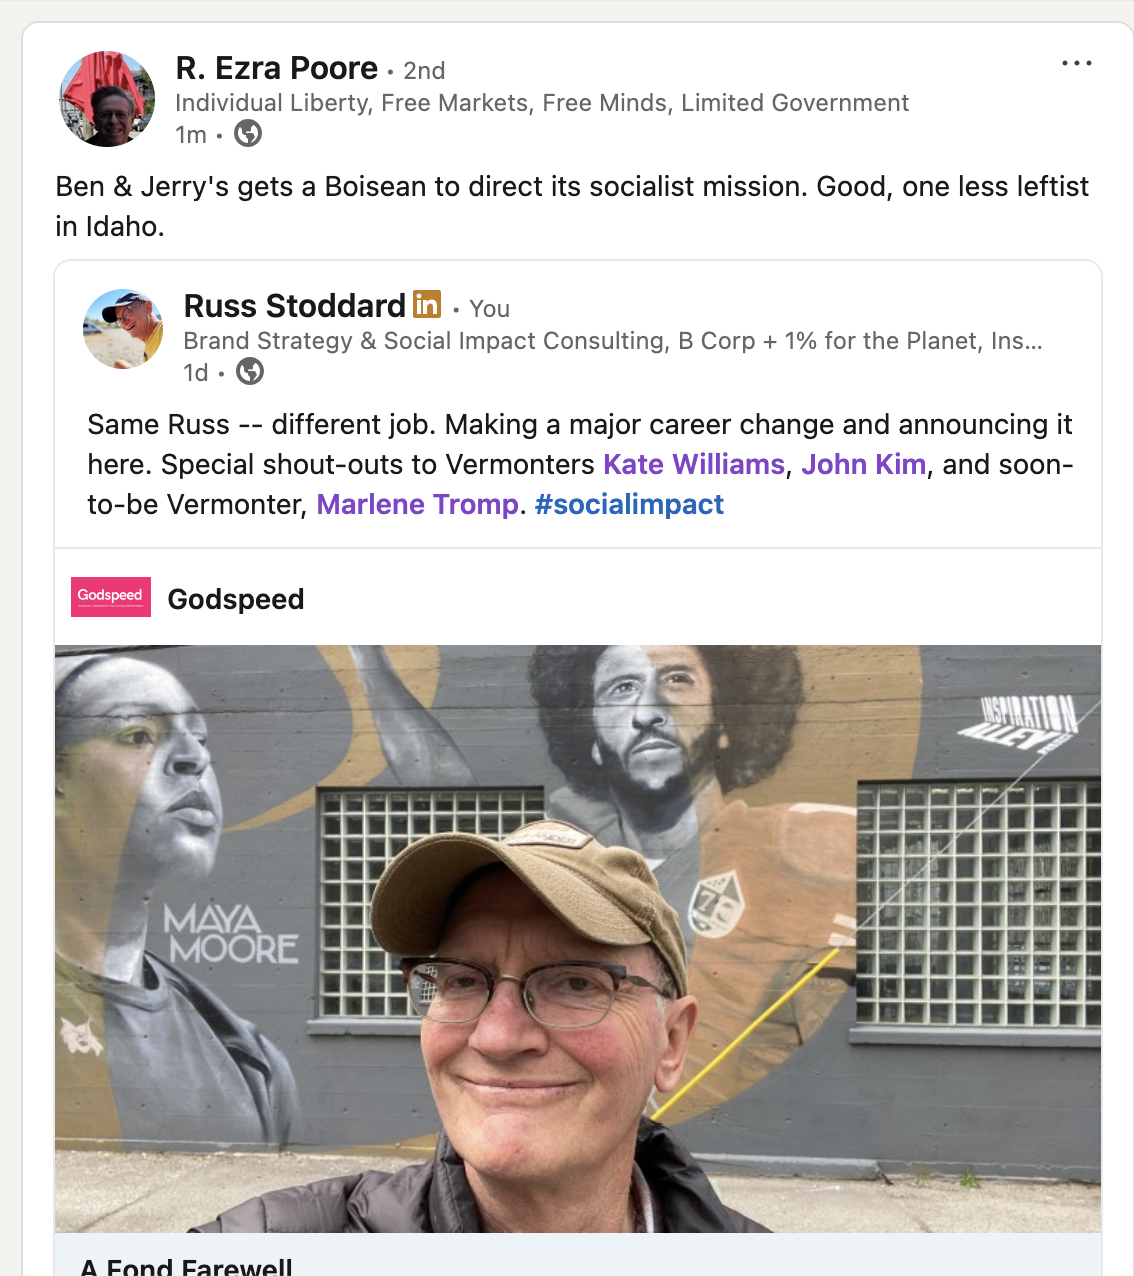The image size is (1134, 1276).
Task: Click Russ Stoddard's headline text
Action: click(613, 341)
